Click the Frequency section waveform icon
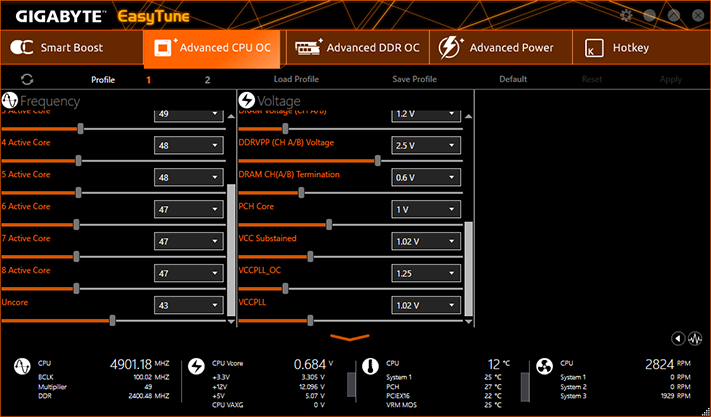The height and width of the screenshot is (417, 711). coord(9,100)
